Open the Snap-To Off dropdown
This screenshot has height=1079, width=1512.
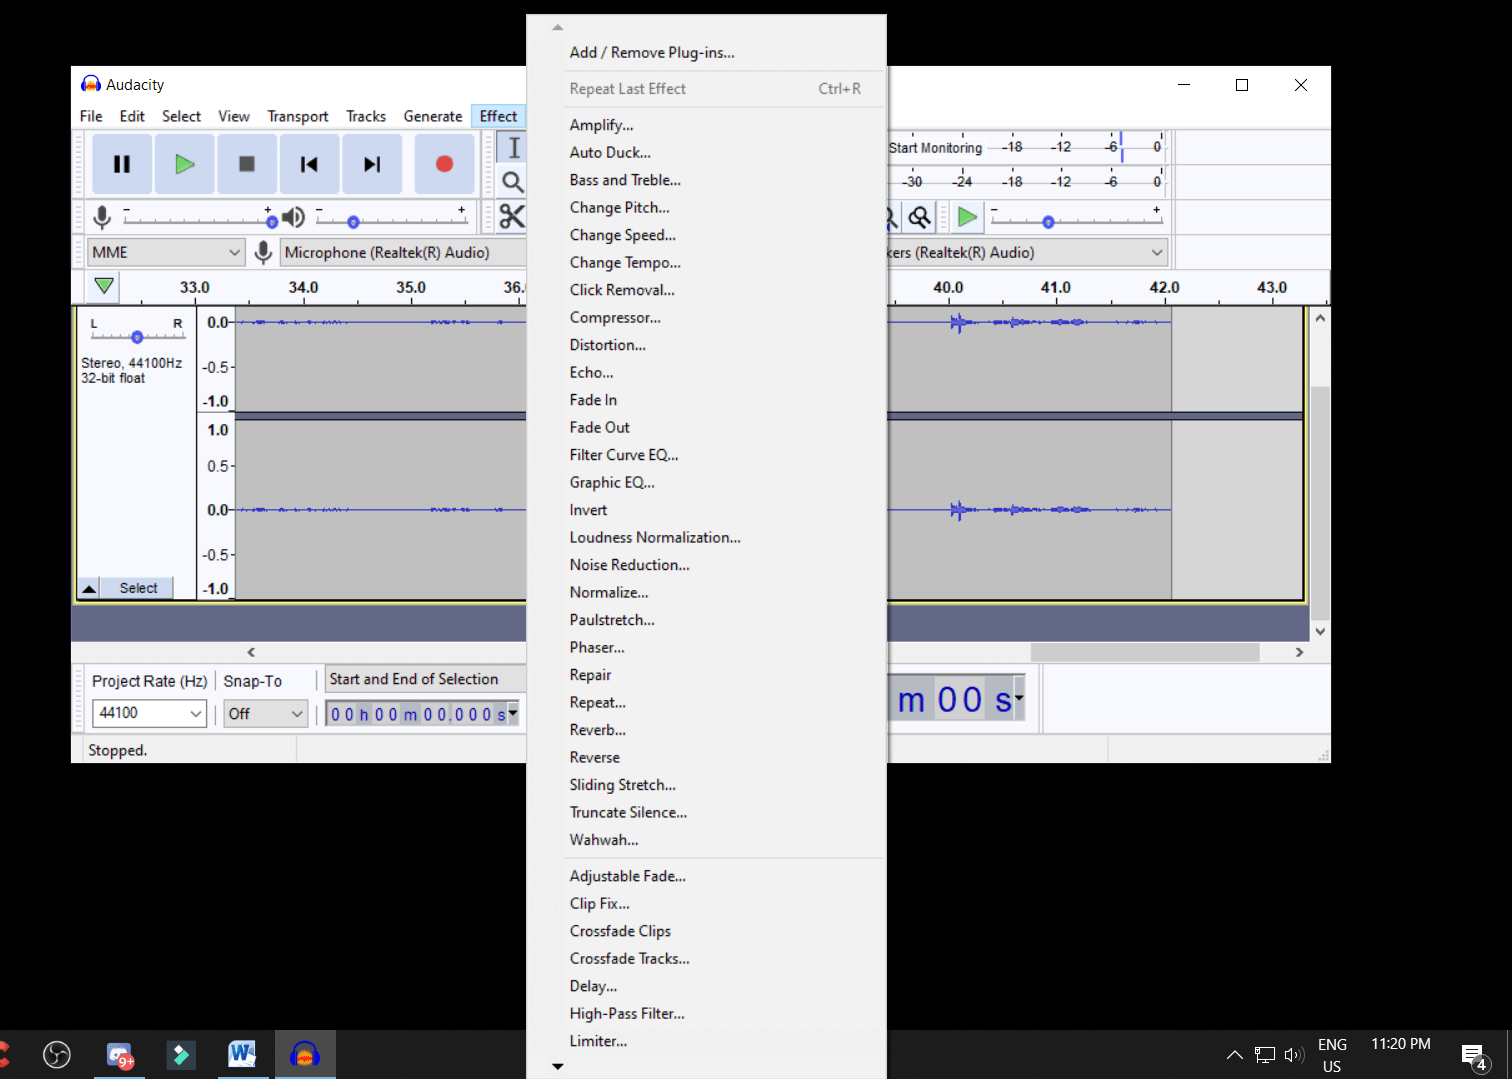tap(265, 713)
